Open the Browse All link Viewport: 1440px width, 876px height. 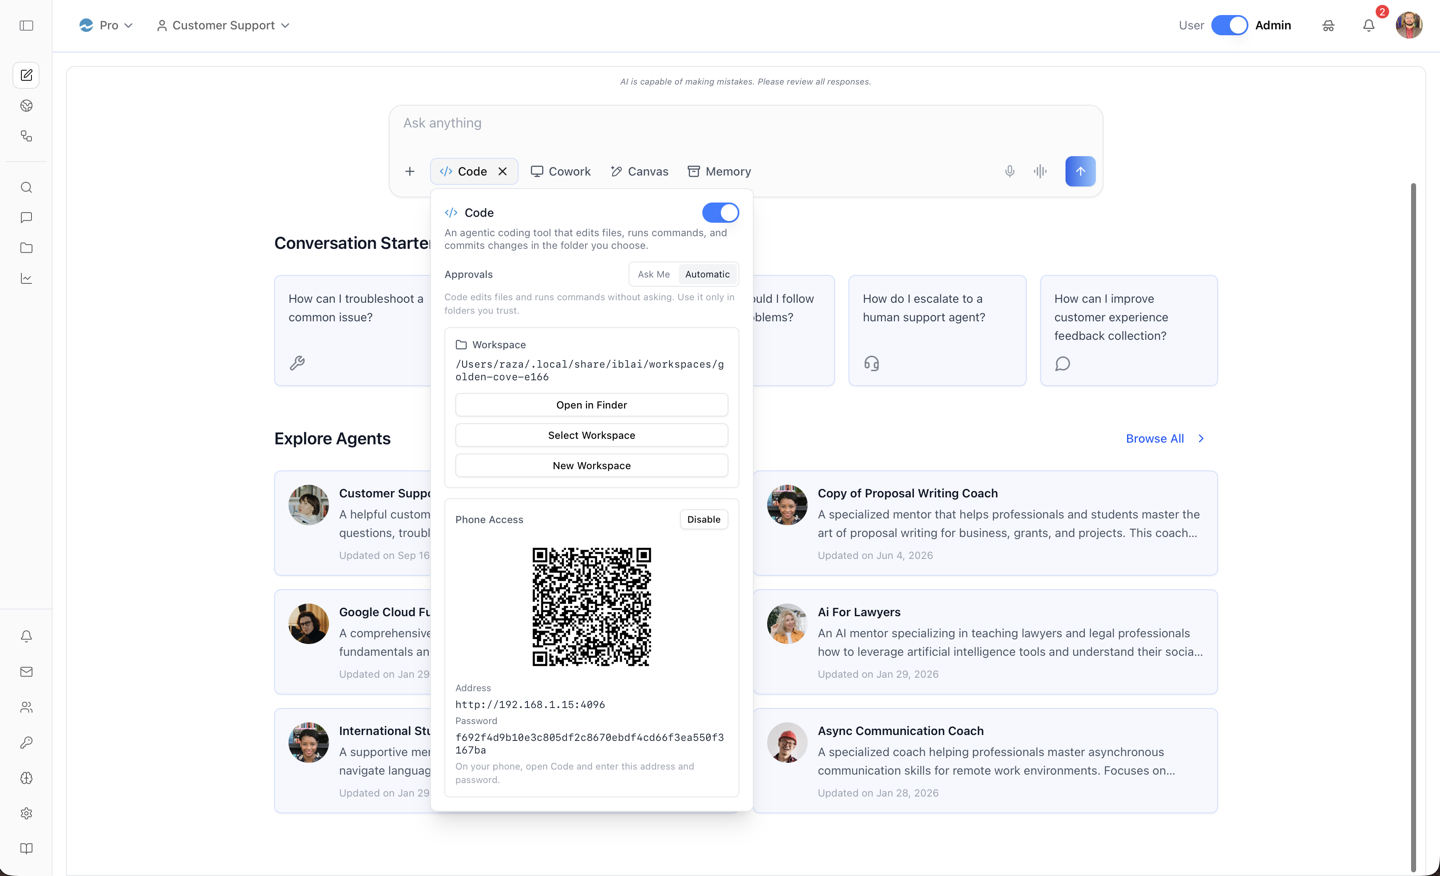pyautogui.click(x=1155, y=439)
